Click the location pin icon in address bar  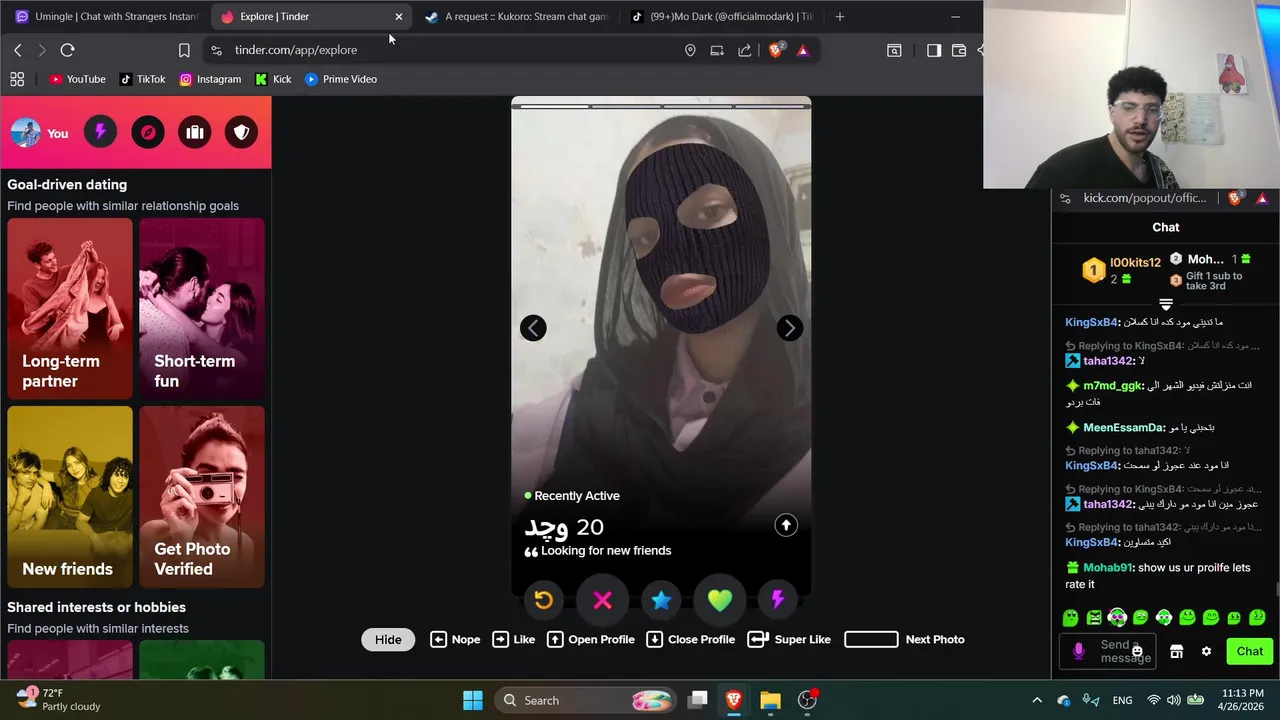tap(690, 50)
